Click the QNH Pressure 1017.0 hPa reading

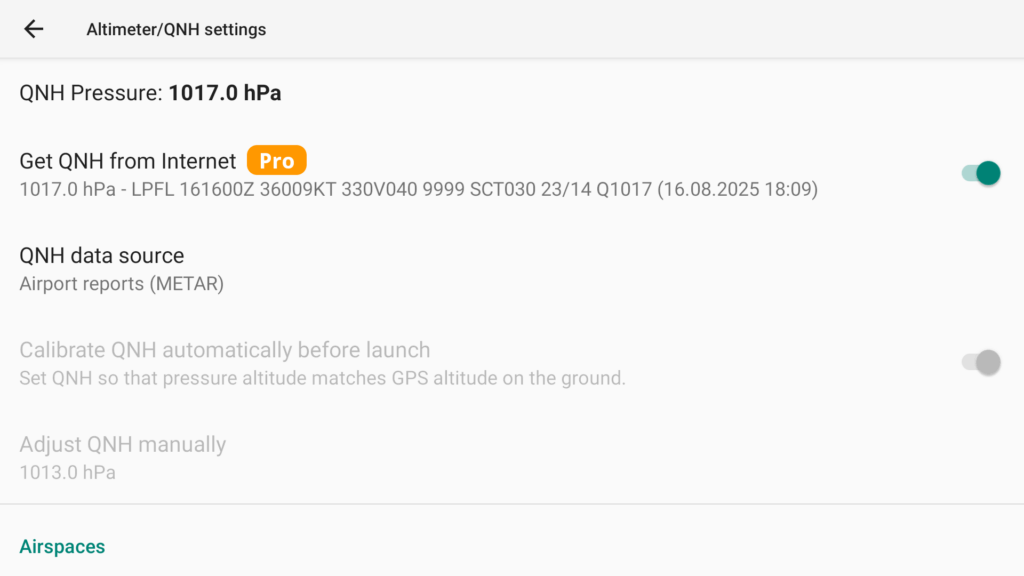pyautogui.click(x=150, y=93)
